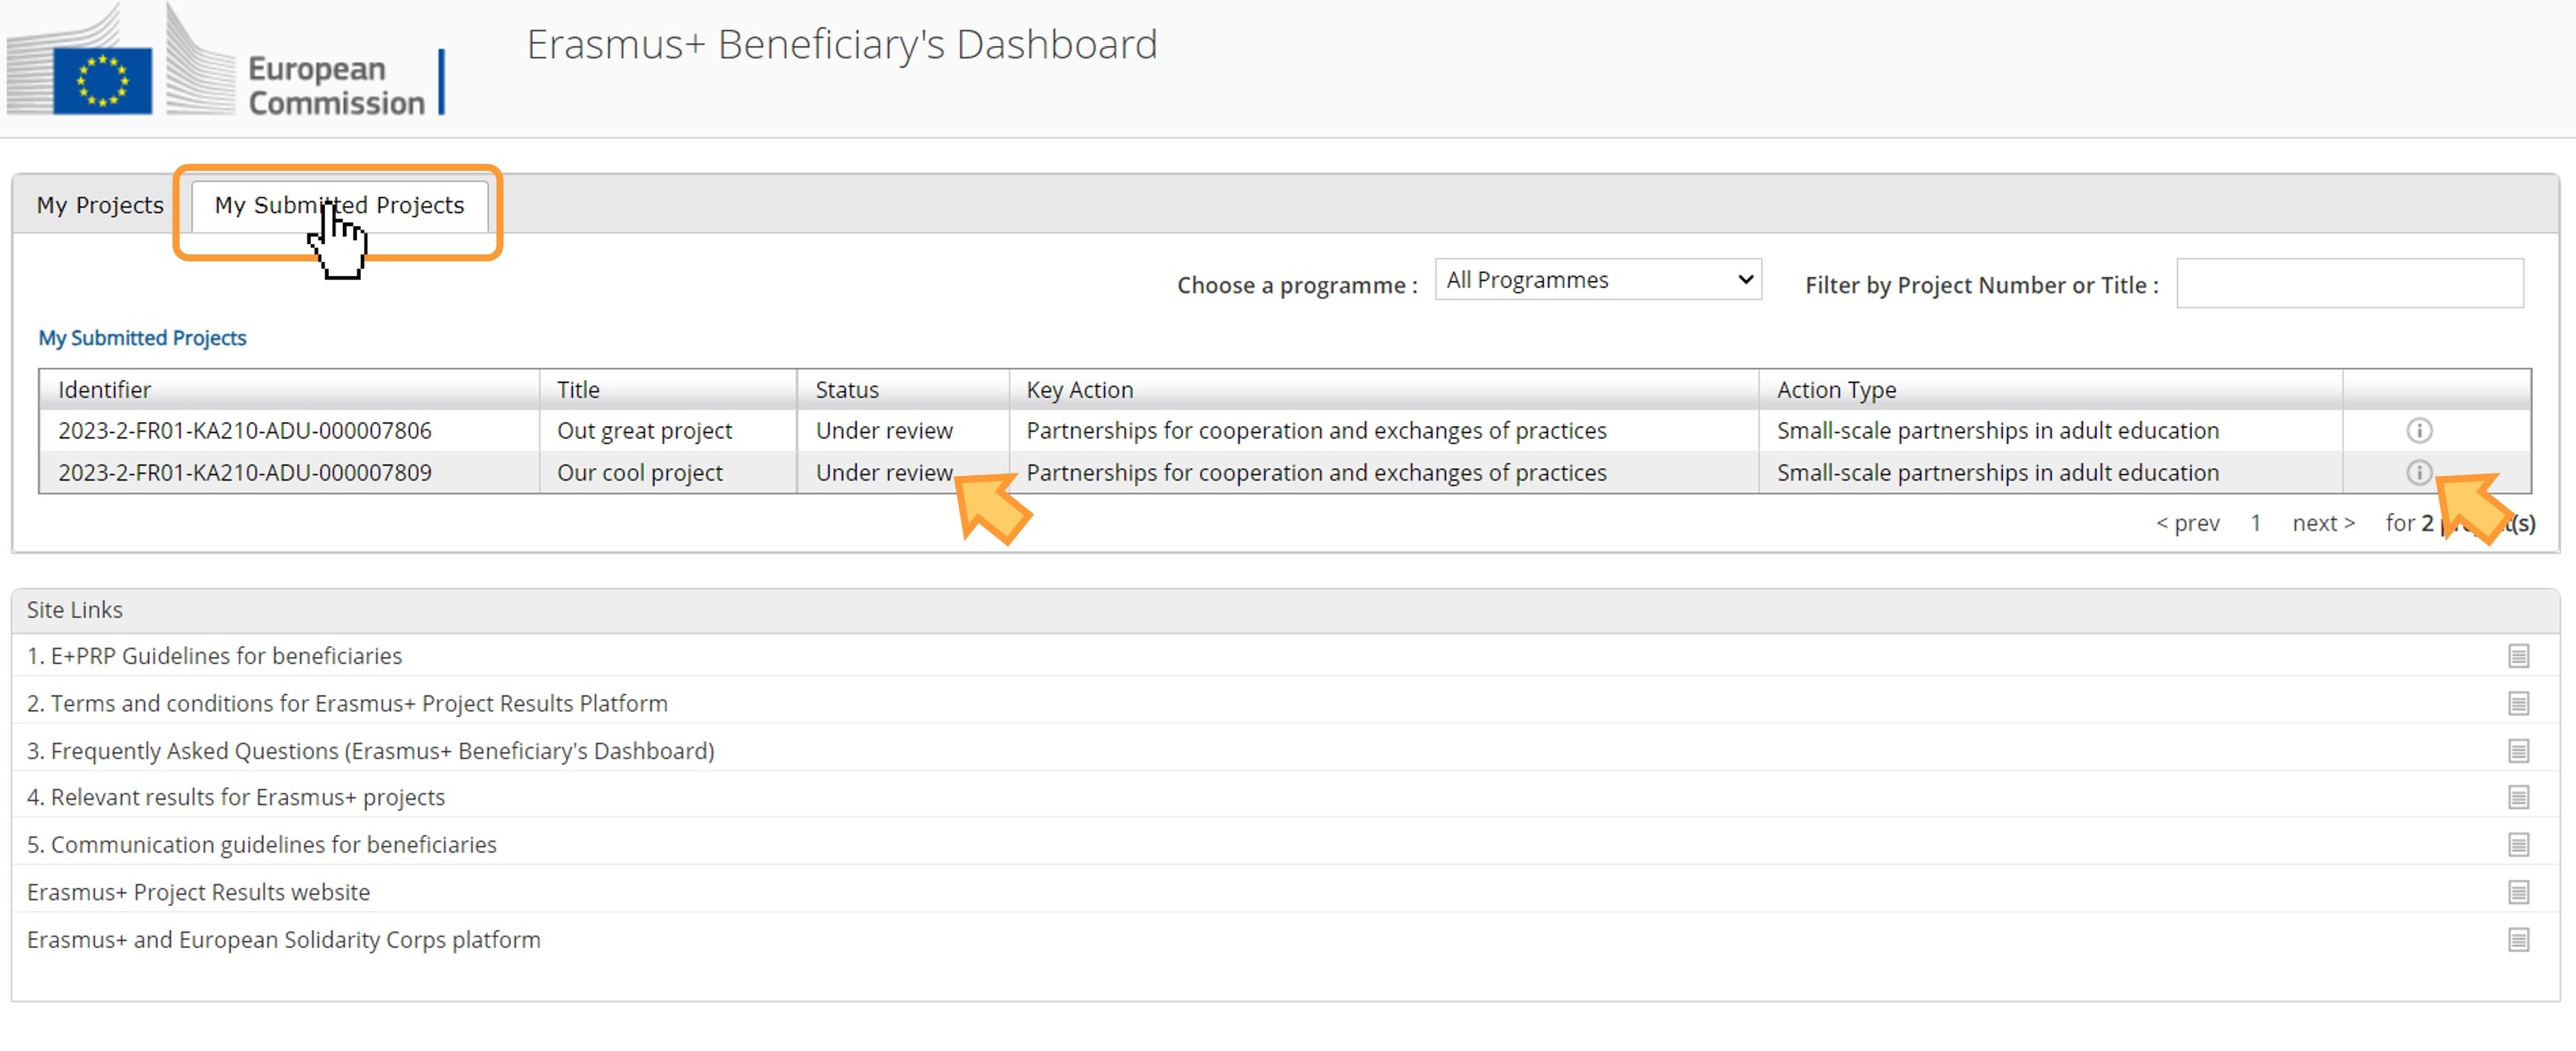The width and height of the screenshot is (2576, 1051).
Task: Sort table by Status column header
Action: tap(903, 390)
